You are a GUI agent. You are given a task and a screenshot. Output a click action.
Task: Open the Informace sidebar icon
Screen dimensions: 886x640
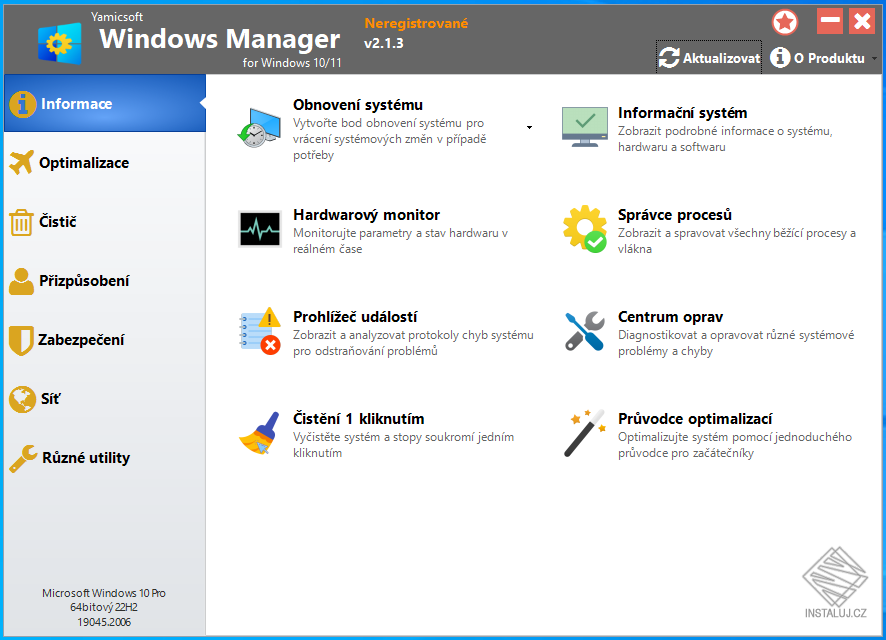click(23, 104)
